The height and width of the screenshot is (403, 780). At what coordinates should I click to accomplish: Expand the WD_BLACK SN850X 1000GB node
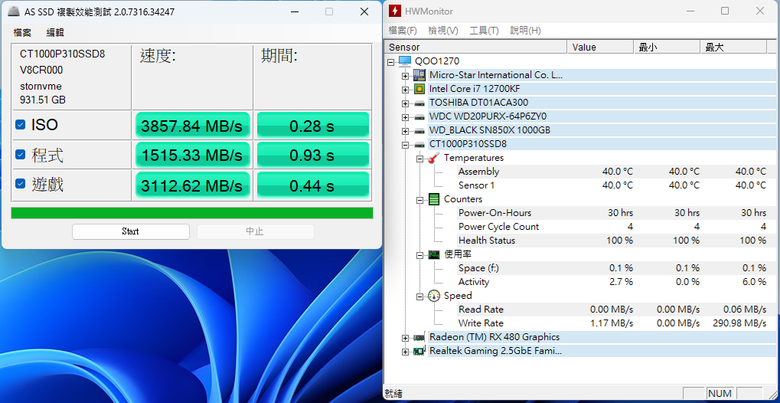pyautogui.click(x=405, y=131)
